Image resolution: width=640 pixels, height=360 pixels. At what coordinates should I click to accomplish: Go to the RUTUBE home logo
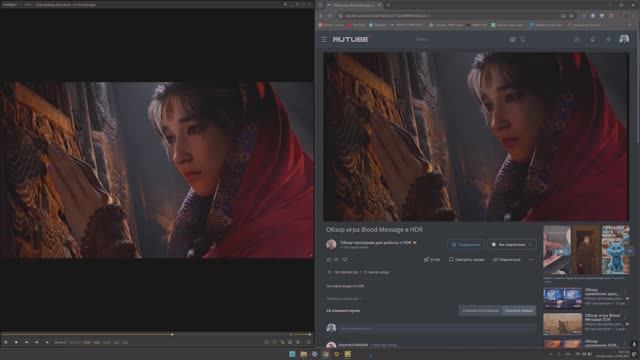(x=350, y=40)
